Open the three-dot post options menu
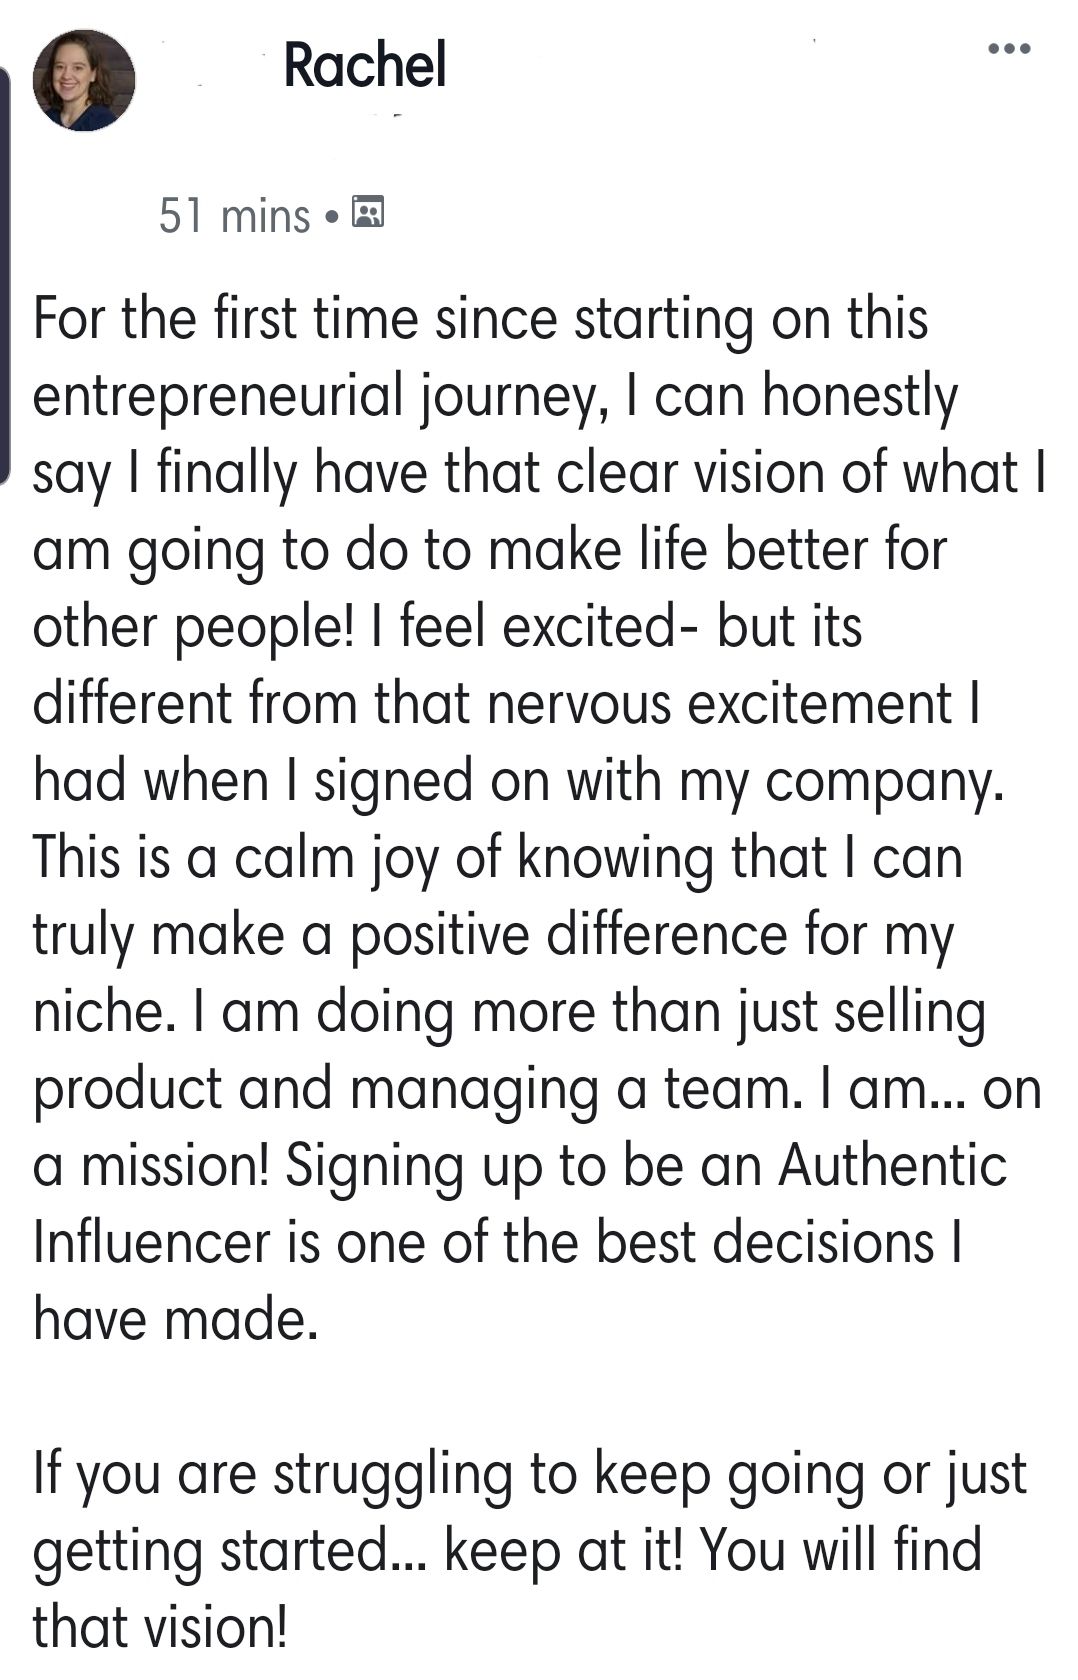 1008,49
